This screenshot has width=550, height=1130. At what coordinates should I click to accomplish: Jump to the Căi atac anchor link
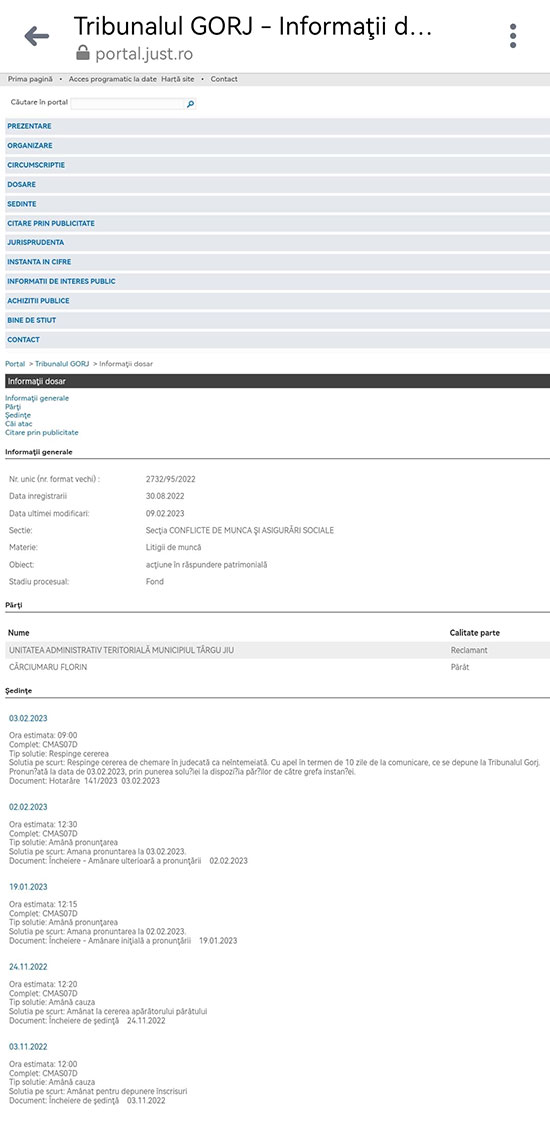(19, 424)
